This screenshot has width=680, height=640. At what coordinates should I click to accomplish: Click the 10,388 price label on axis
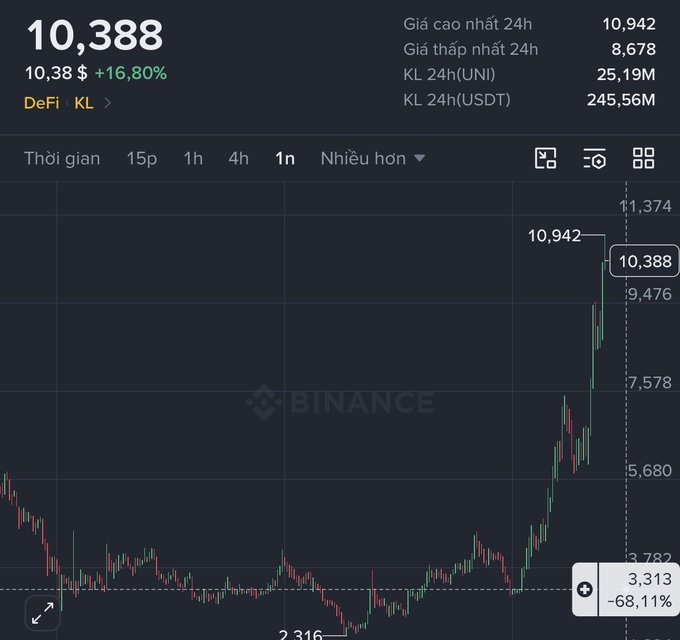[x=644, y=261]
